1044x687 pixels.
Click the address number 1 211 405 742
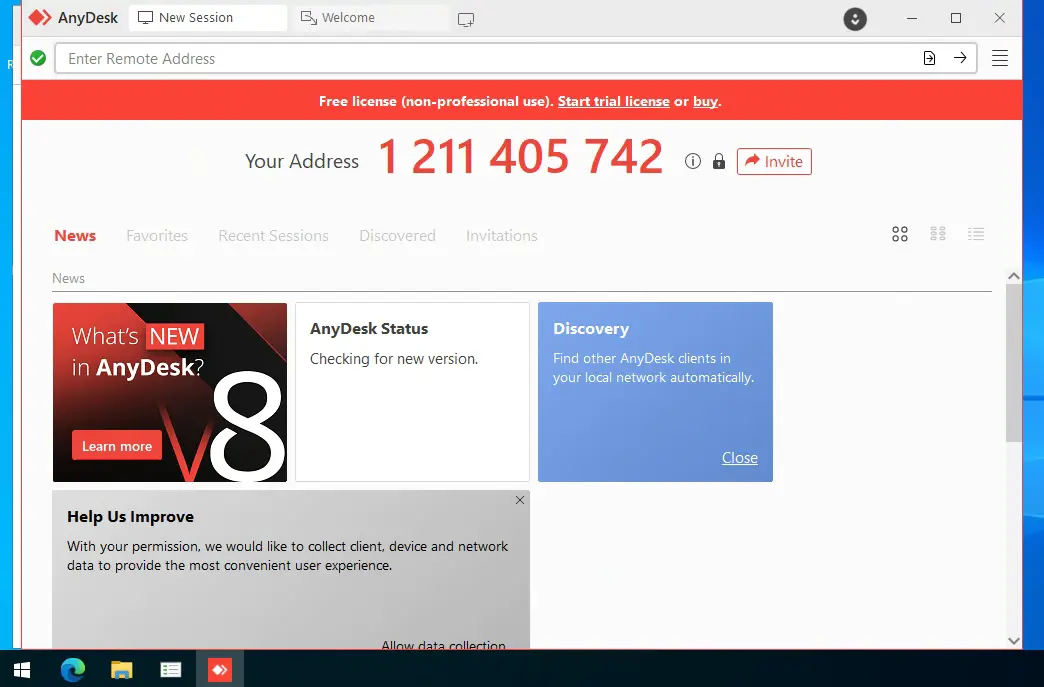click(x=521, y=158)
